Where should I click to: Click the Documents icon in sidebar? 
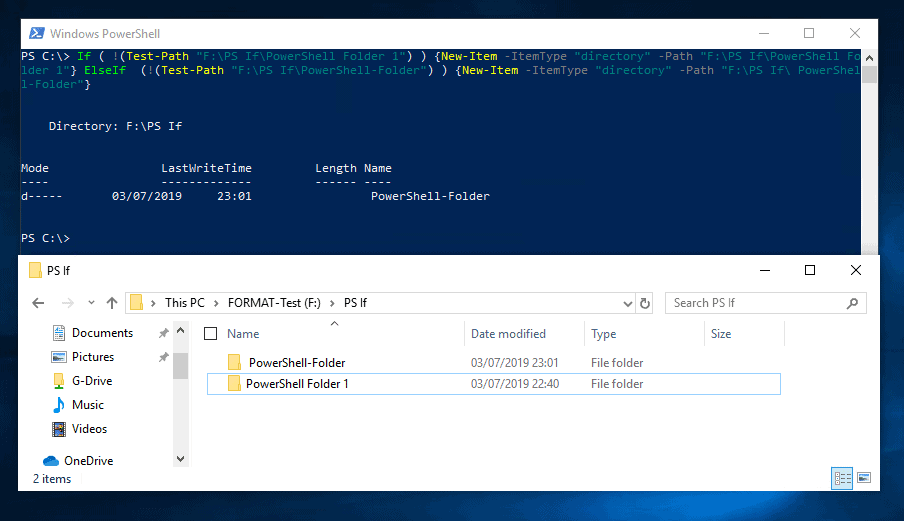click(59, 333)
